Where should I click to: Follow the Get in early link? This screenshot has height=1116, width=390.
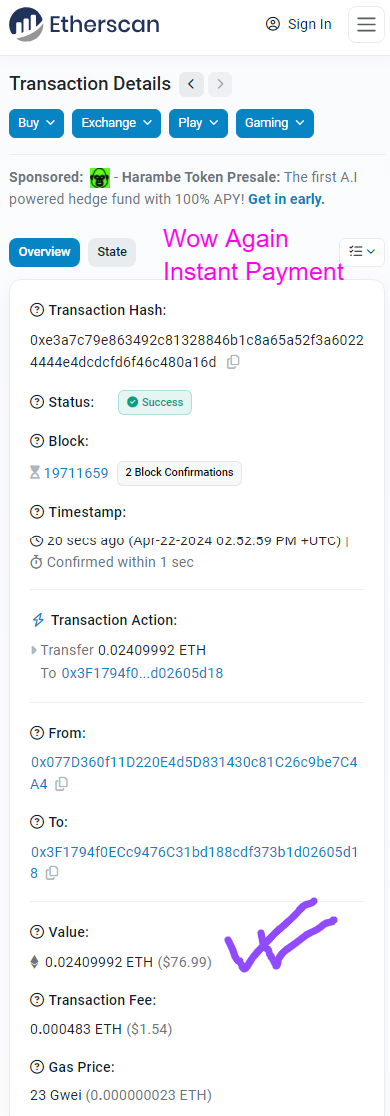(x=286, y=200)
